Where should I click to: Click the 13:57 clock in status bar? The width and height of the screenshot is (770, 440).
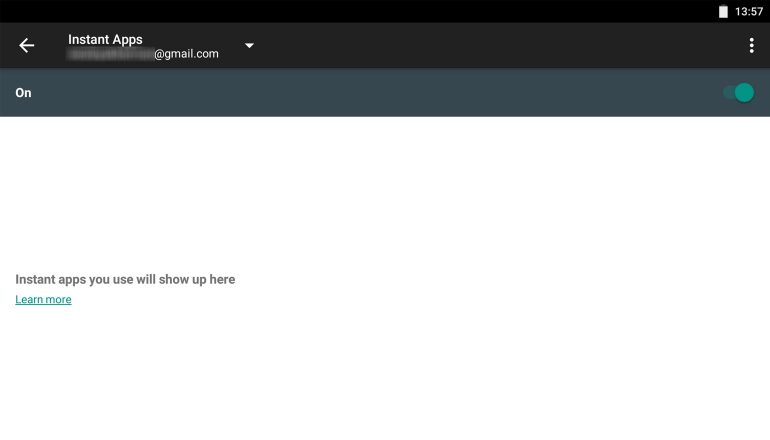[749, 11]
